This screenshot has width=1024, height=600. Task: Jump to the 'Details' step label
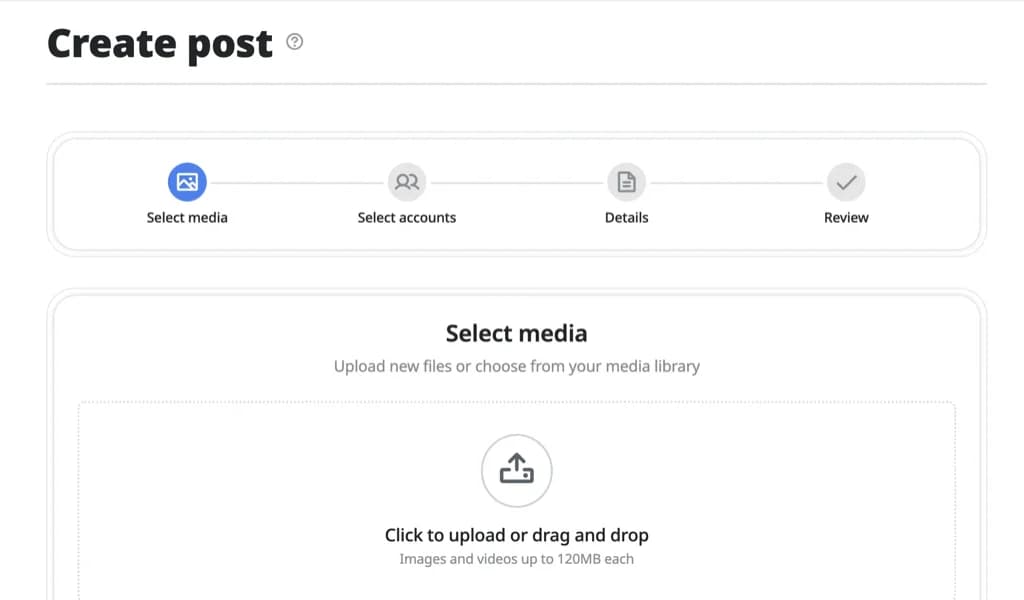point(627,217)
